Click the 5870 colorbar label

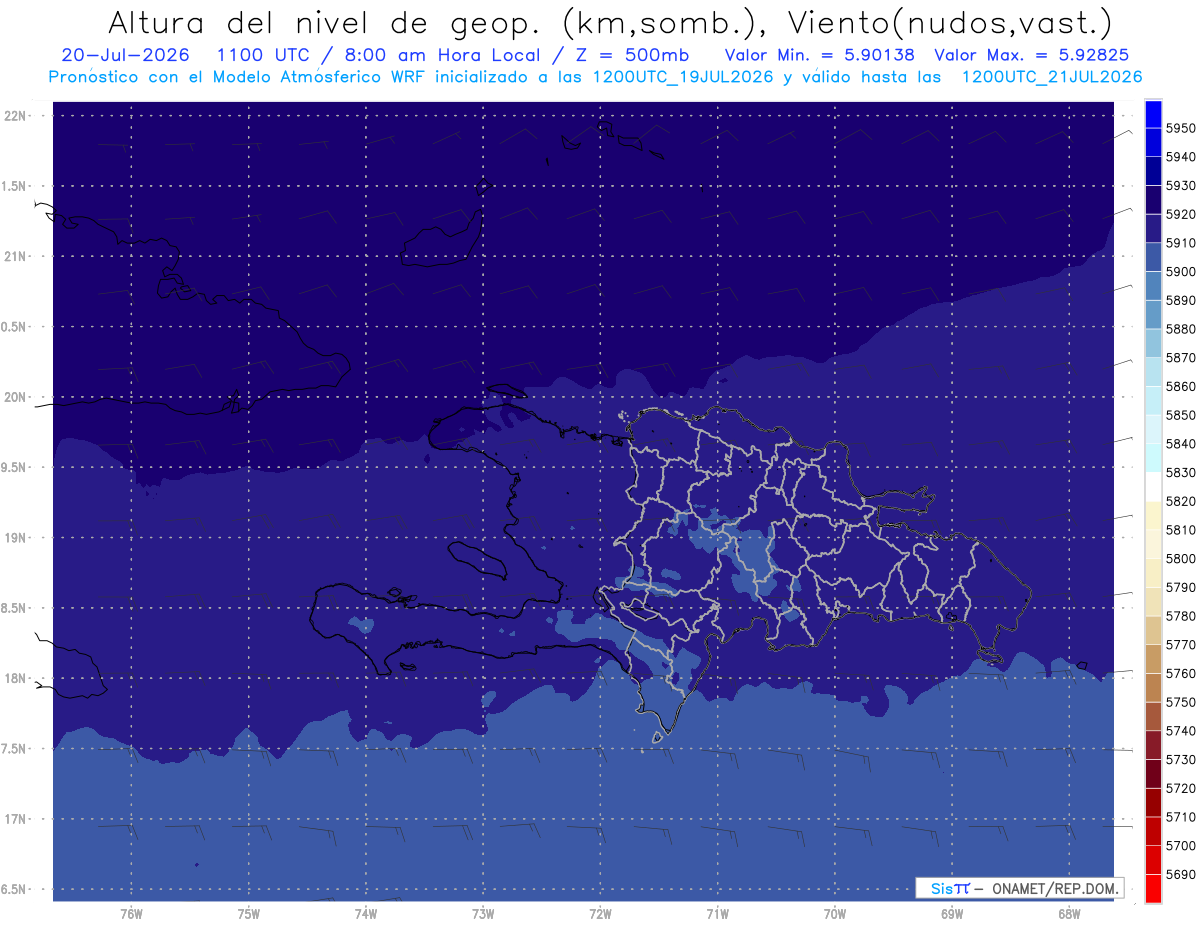pos(1180,358)
